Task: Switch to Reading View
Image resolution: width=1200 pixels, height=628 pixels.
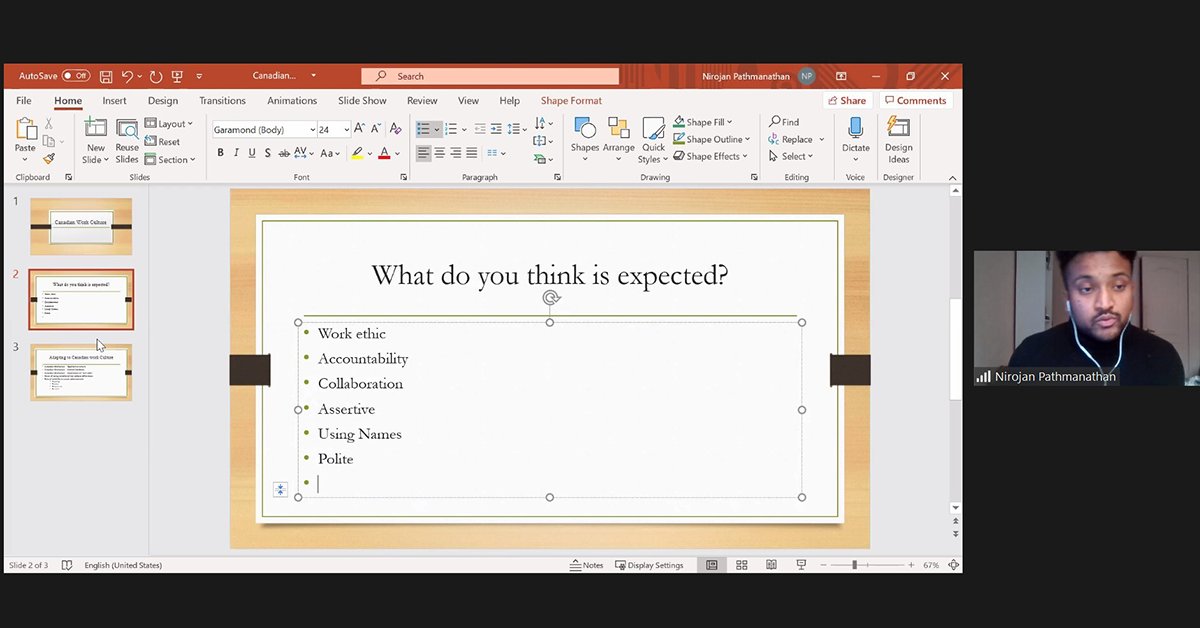Action: 771,565
